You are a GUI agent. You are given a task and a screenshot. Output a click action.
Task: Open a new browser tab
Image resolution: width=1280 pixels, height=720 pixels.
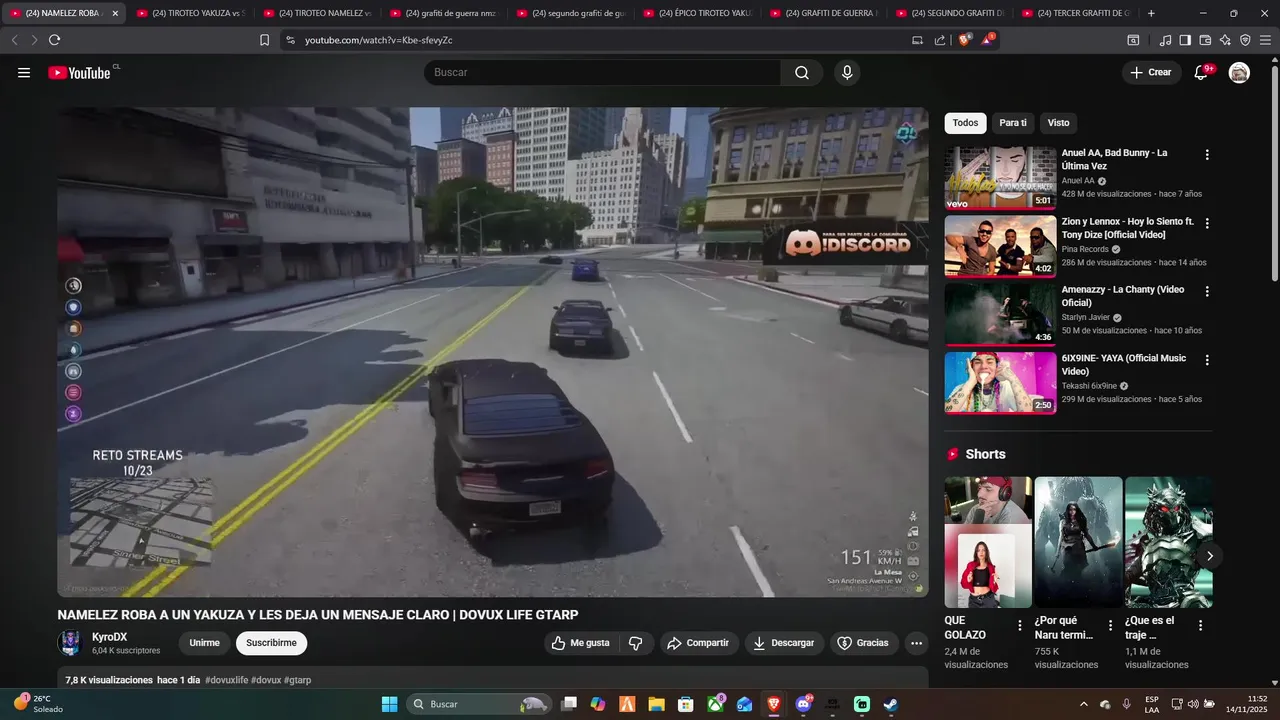[1151, 13]
